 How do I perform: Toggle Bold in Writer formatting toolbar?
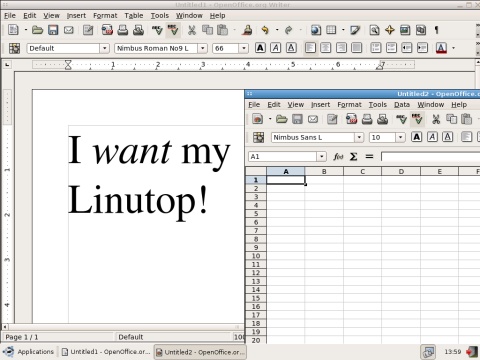click(x=260, y=48)
